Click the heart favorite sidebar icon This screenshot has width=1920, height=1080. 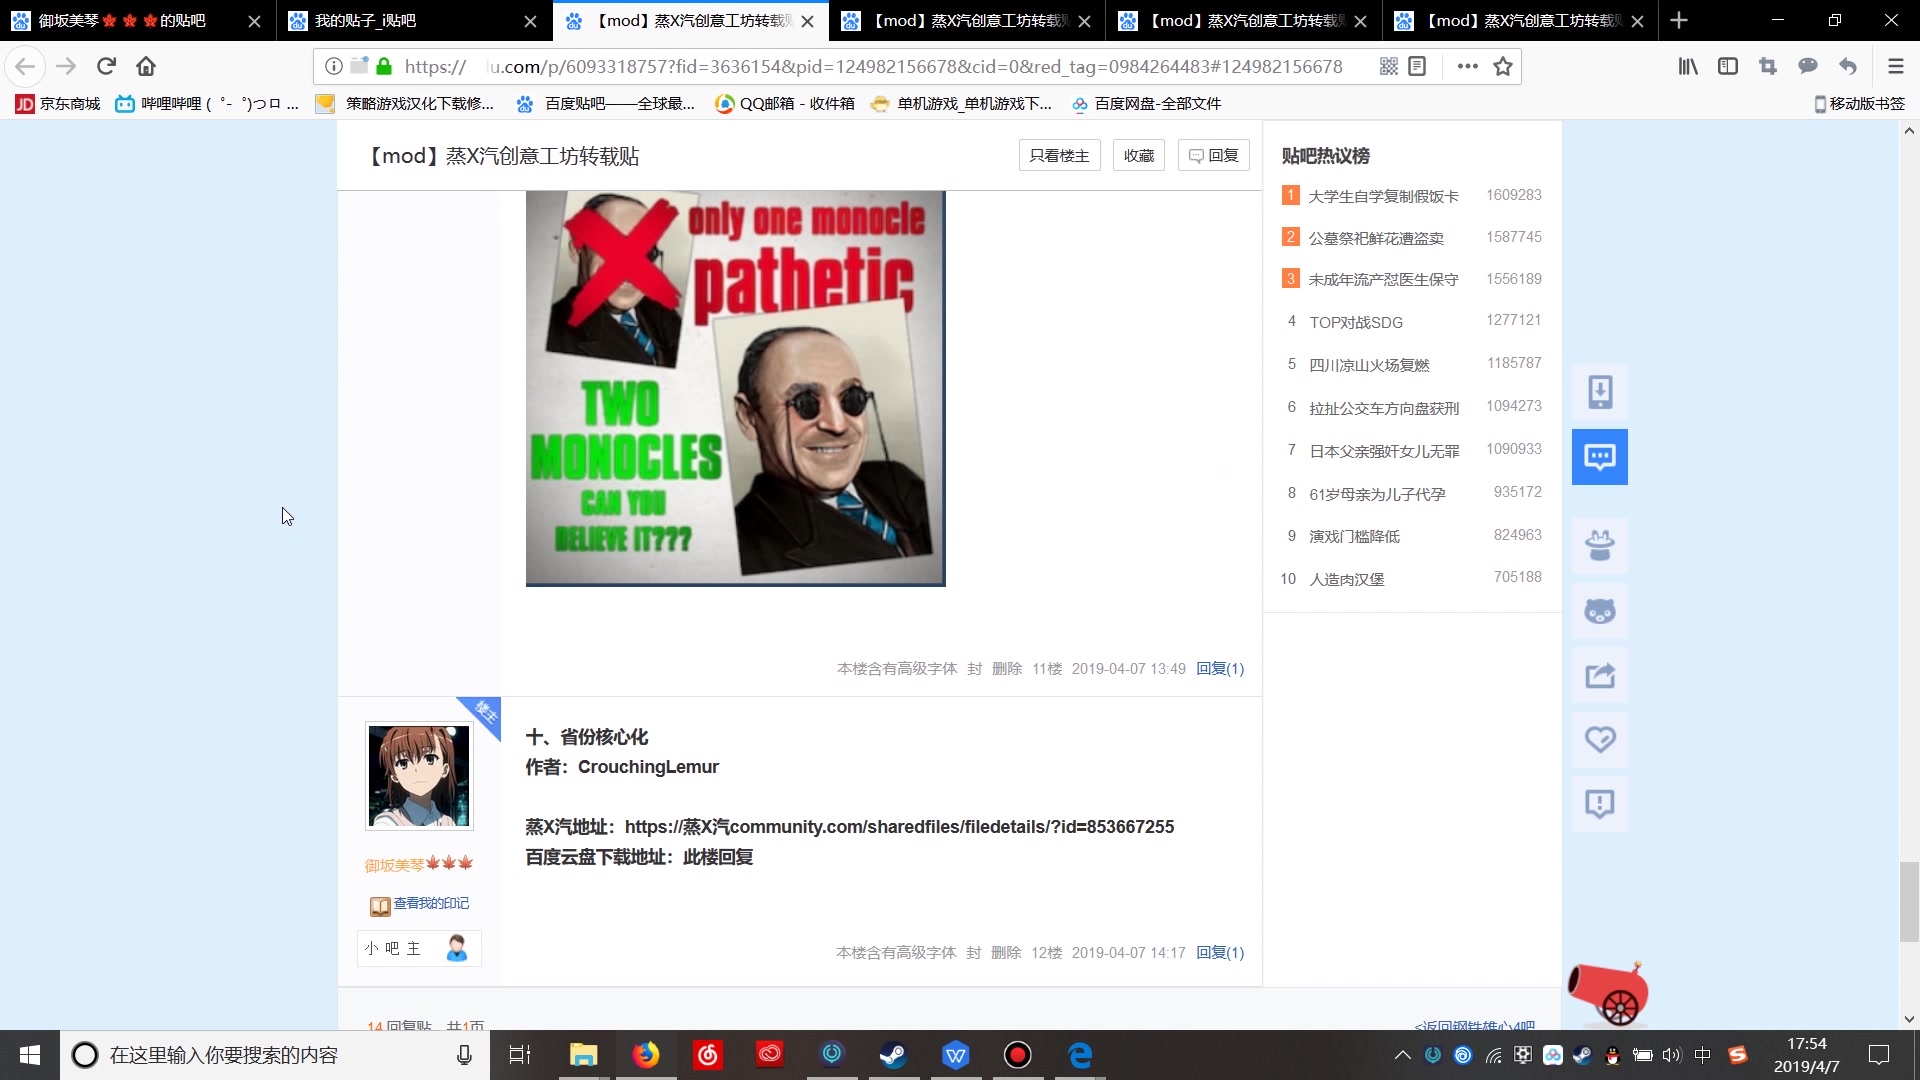click(x=1600, y=739)
